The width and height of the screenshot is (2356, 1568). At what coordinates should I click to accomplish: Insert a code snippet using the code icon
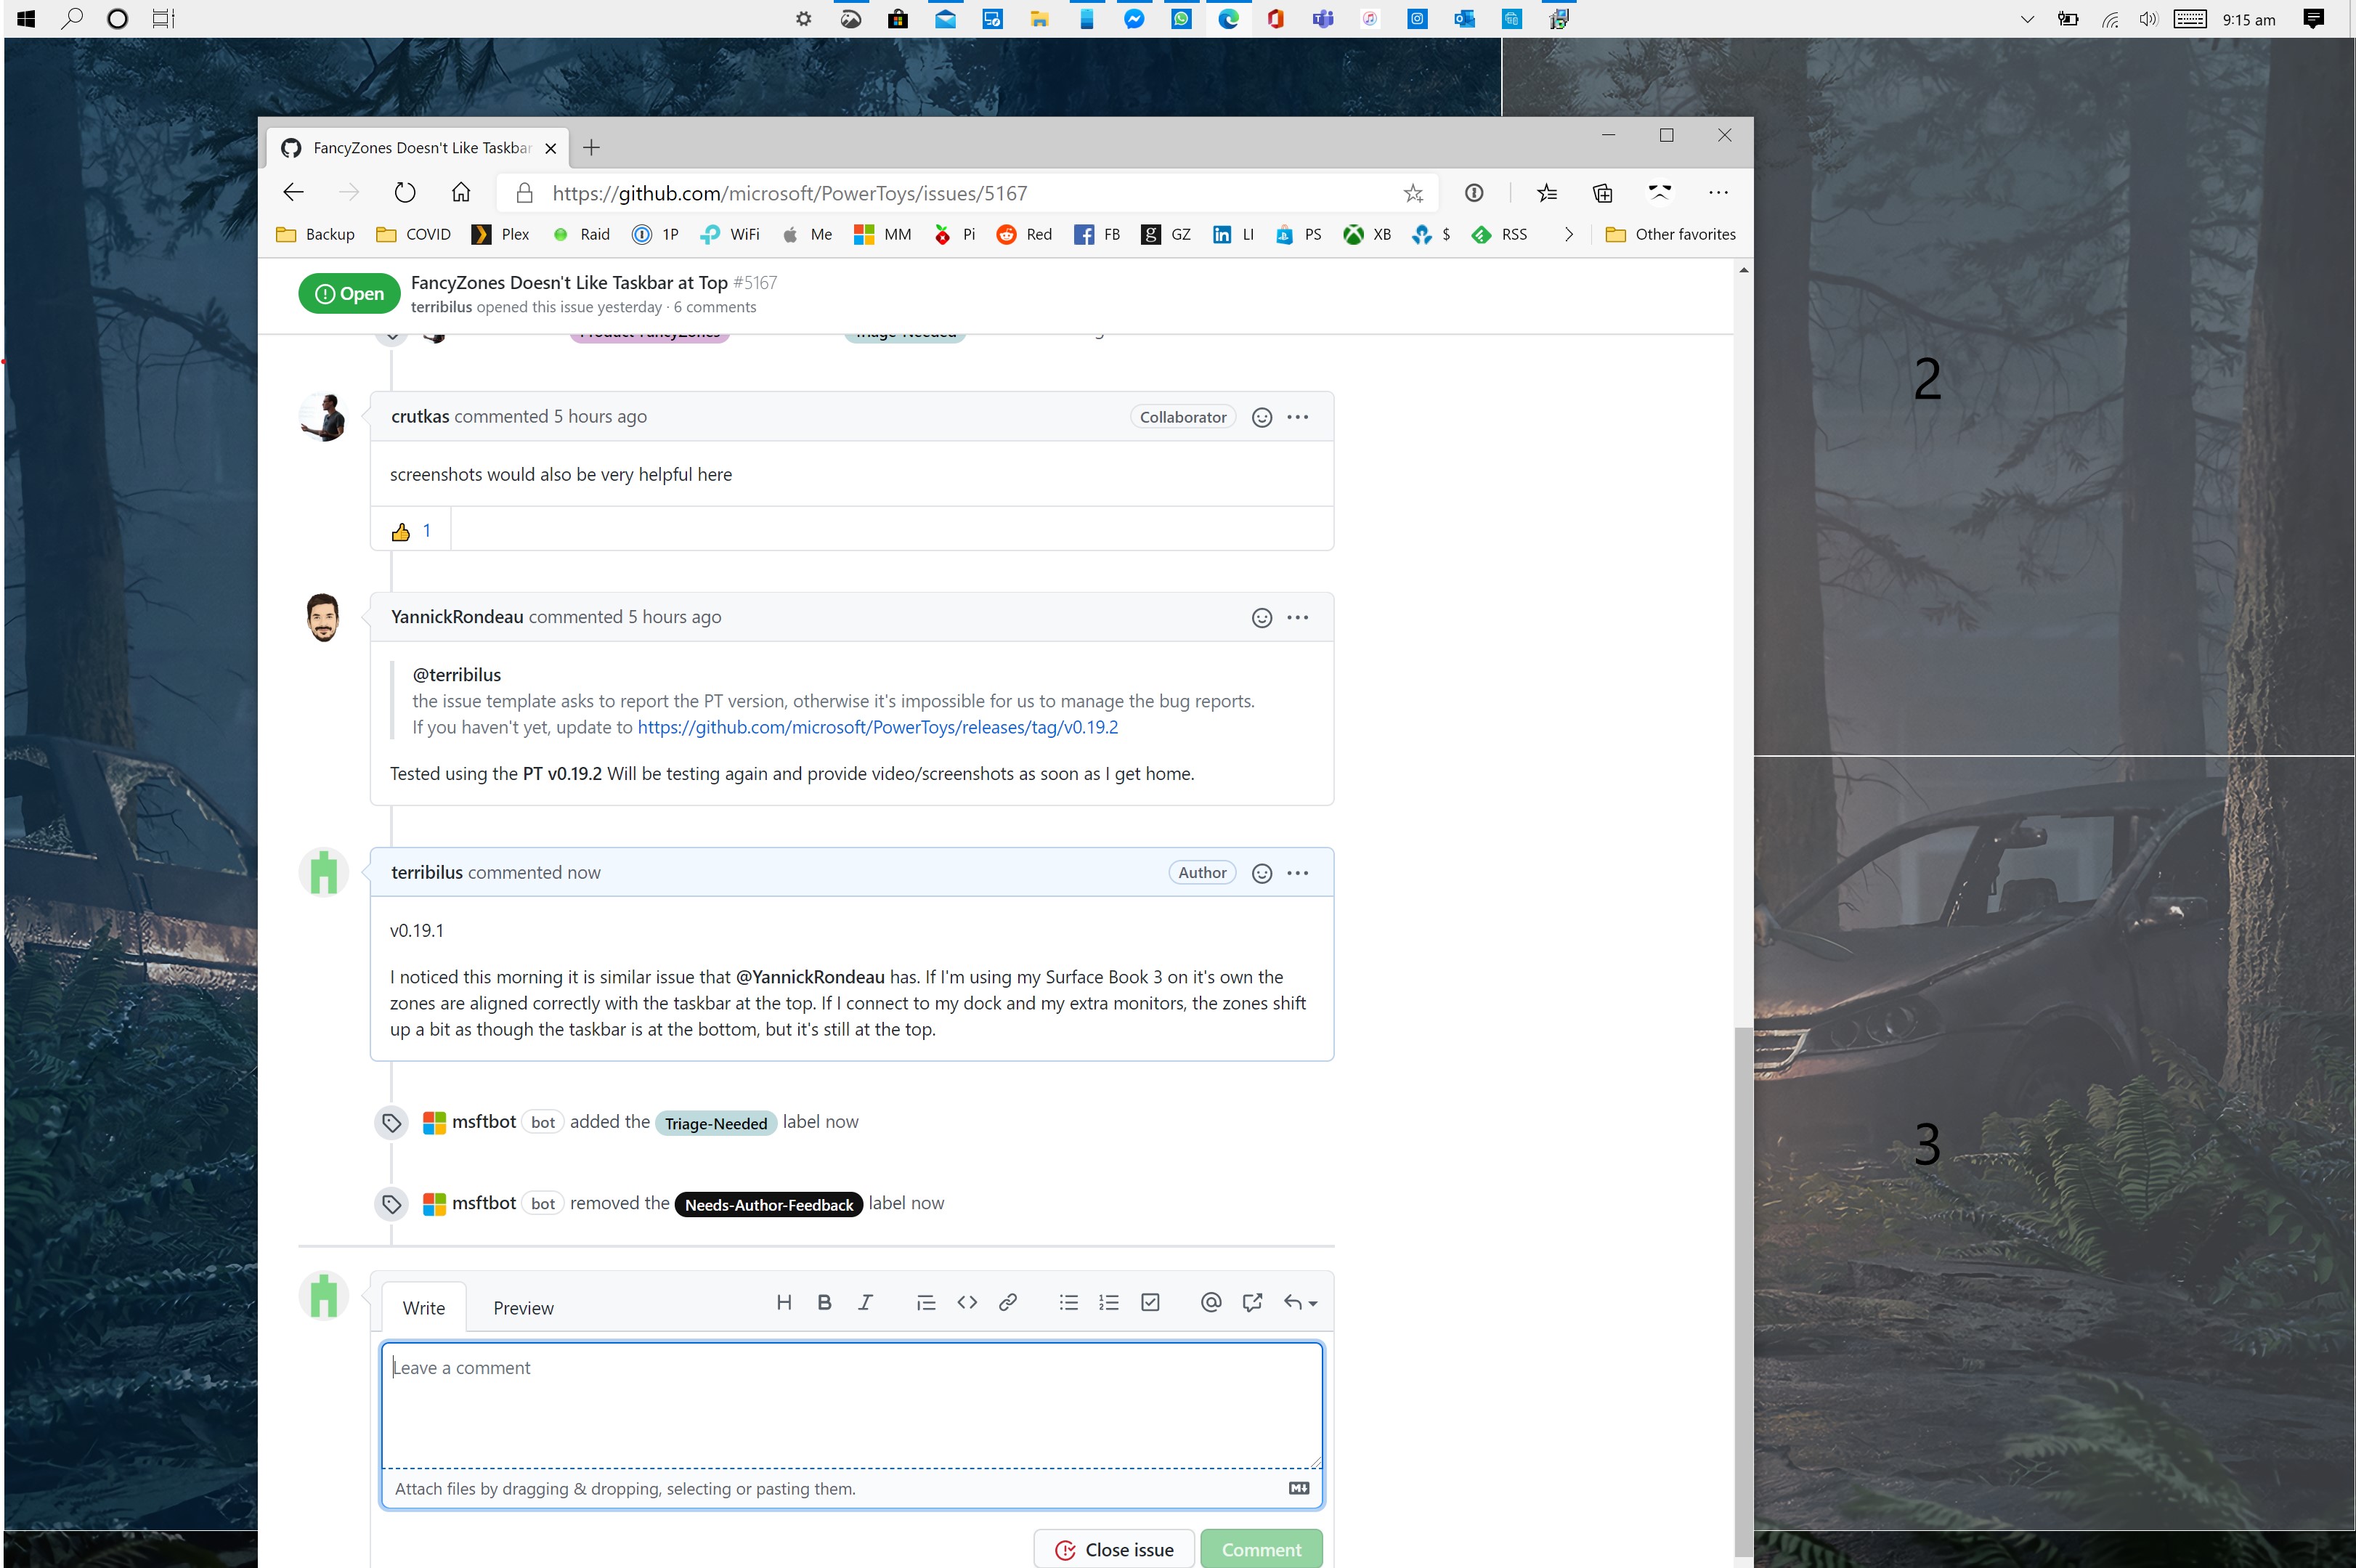point(966,1302)
